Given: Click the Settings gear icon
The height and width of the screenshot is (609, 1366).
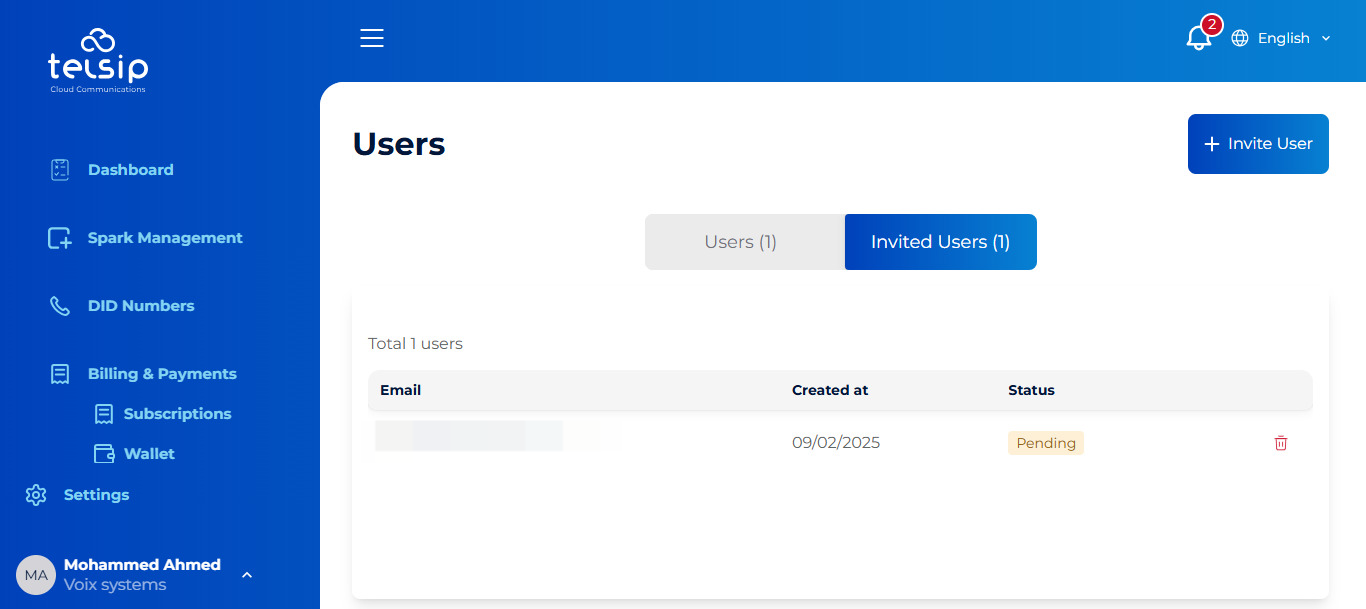Looking at the screenshot, I should pyautogui.click(x=36, y=495).
